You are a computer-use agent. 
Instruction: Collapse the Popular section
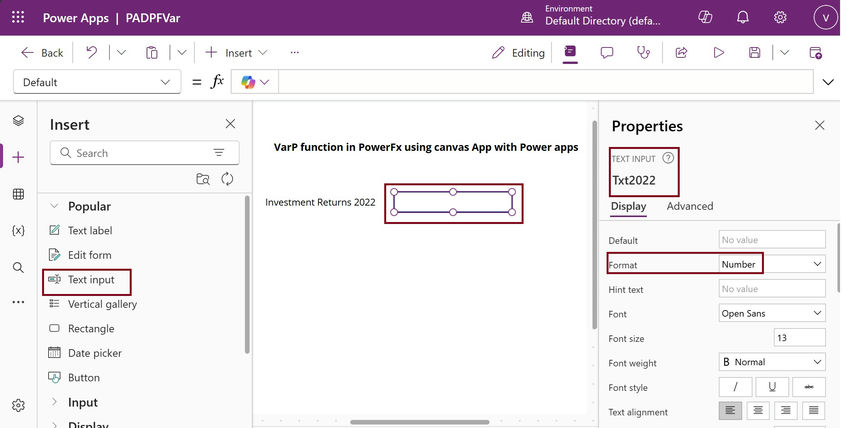54,206
